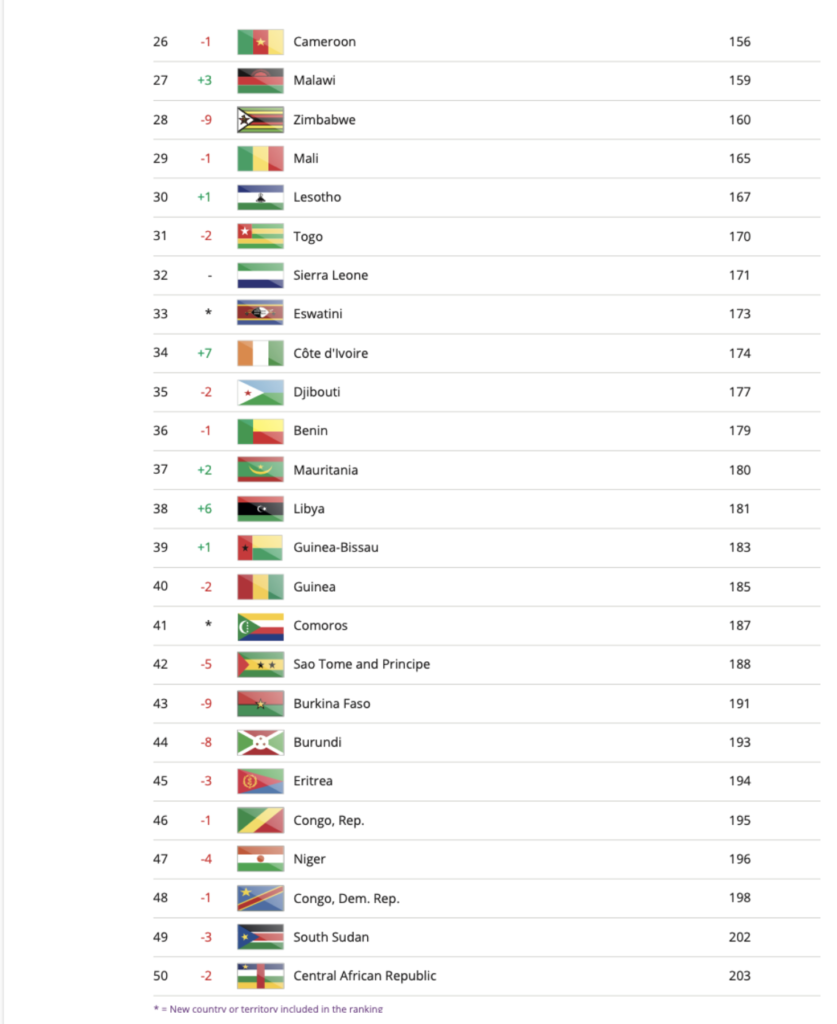Click the Zimbabwe flag icon

[x=260, y=120]
